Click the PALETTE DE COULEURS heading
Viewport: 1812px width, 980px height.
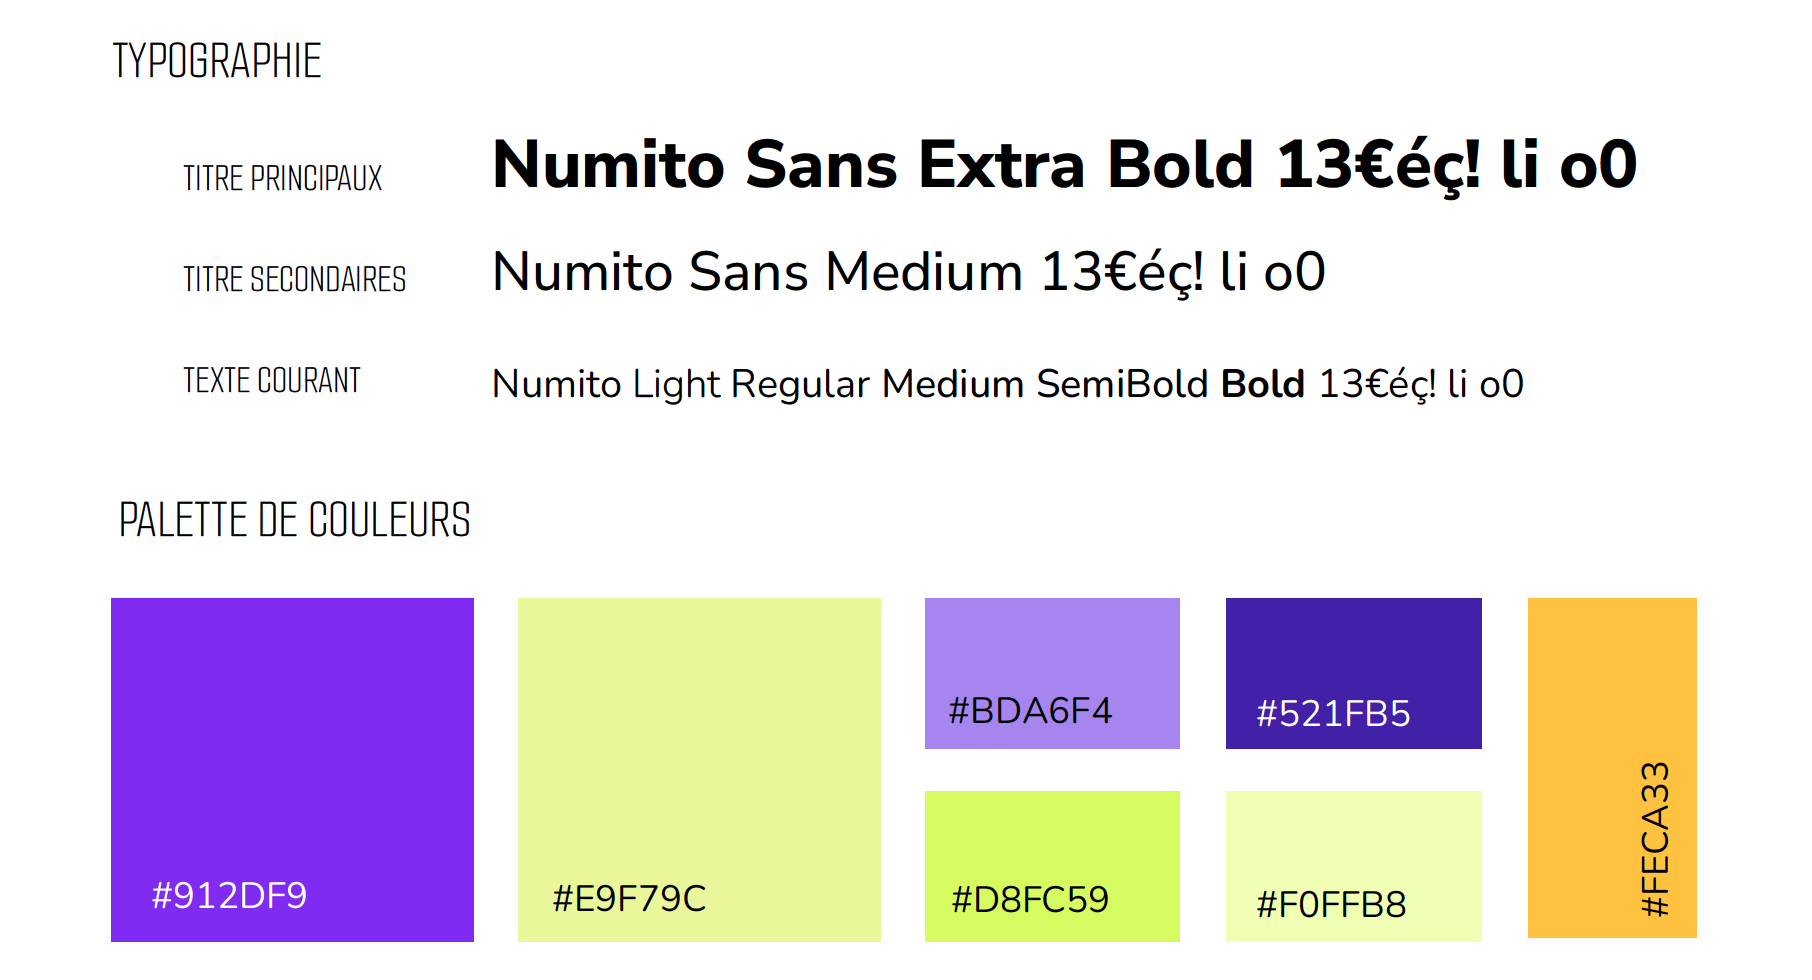click(x=295, y=520)
